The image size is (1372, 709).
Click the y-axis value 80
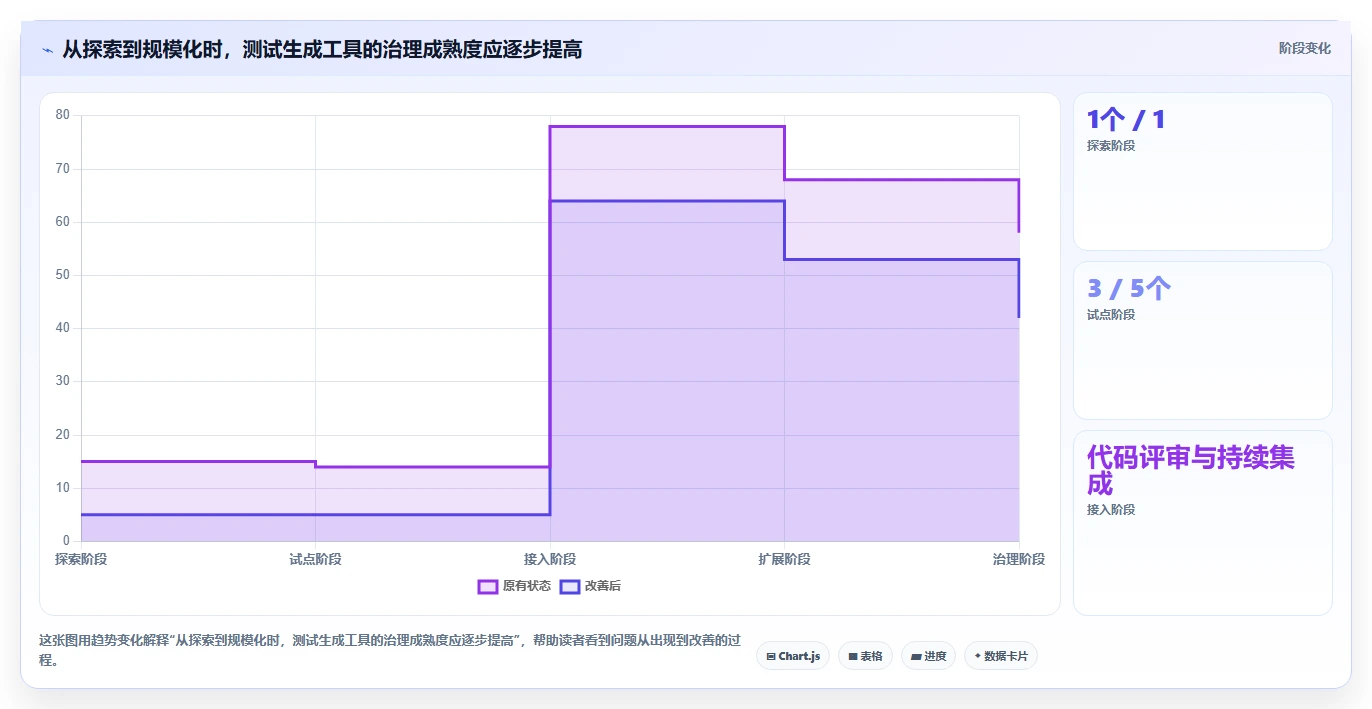pyautogui.click(x=63, y=115)
